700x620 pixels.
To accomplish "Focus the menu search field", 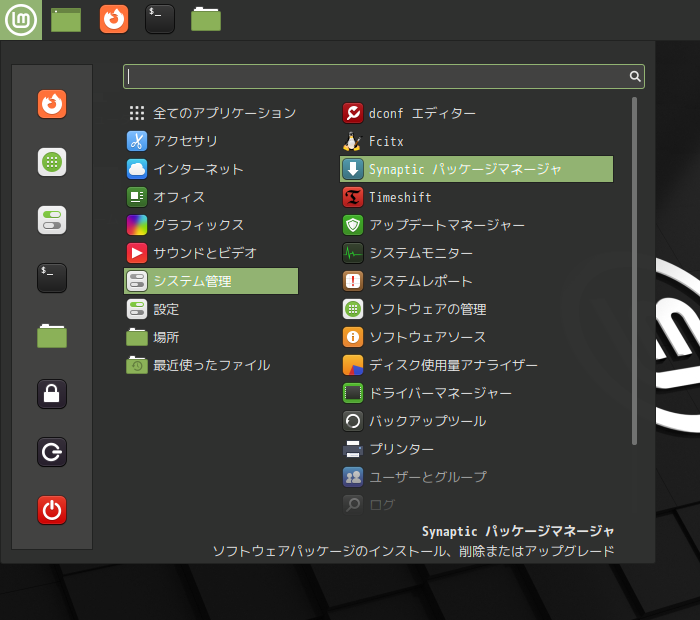I will point(383,76).
